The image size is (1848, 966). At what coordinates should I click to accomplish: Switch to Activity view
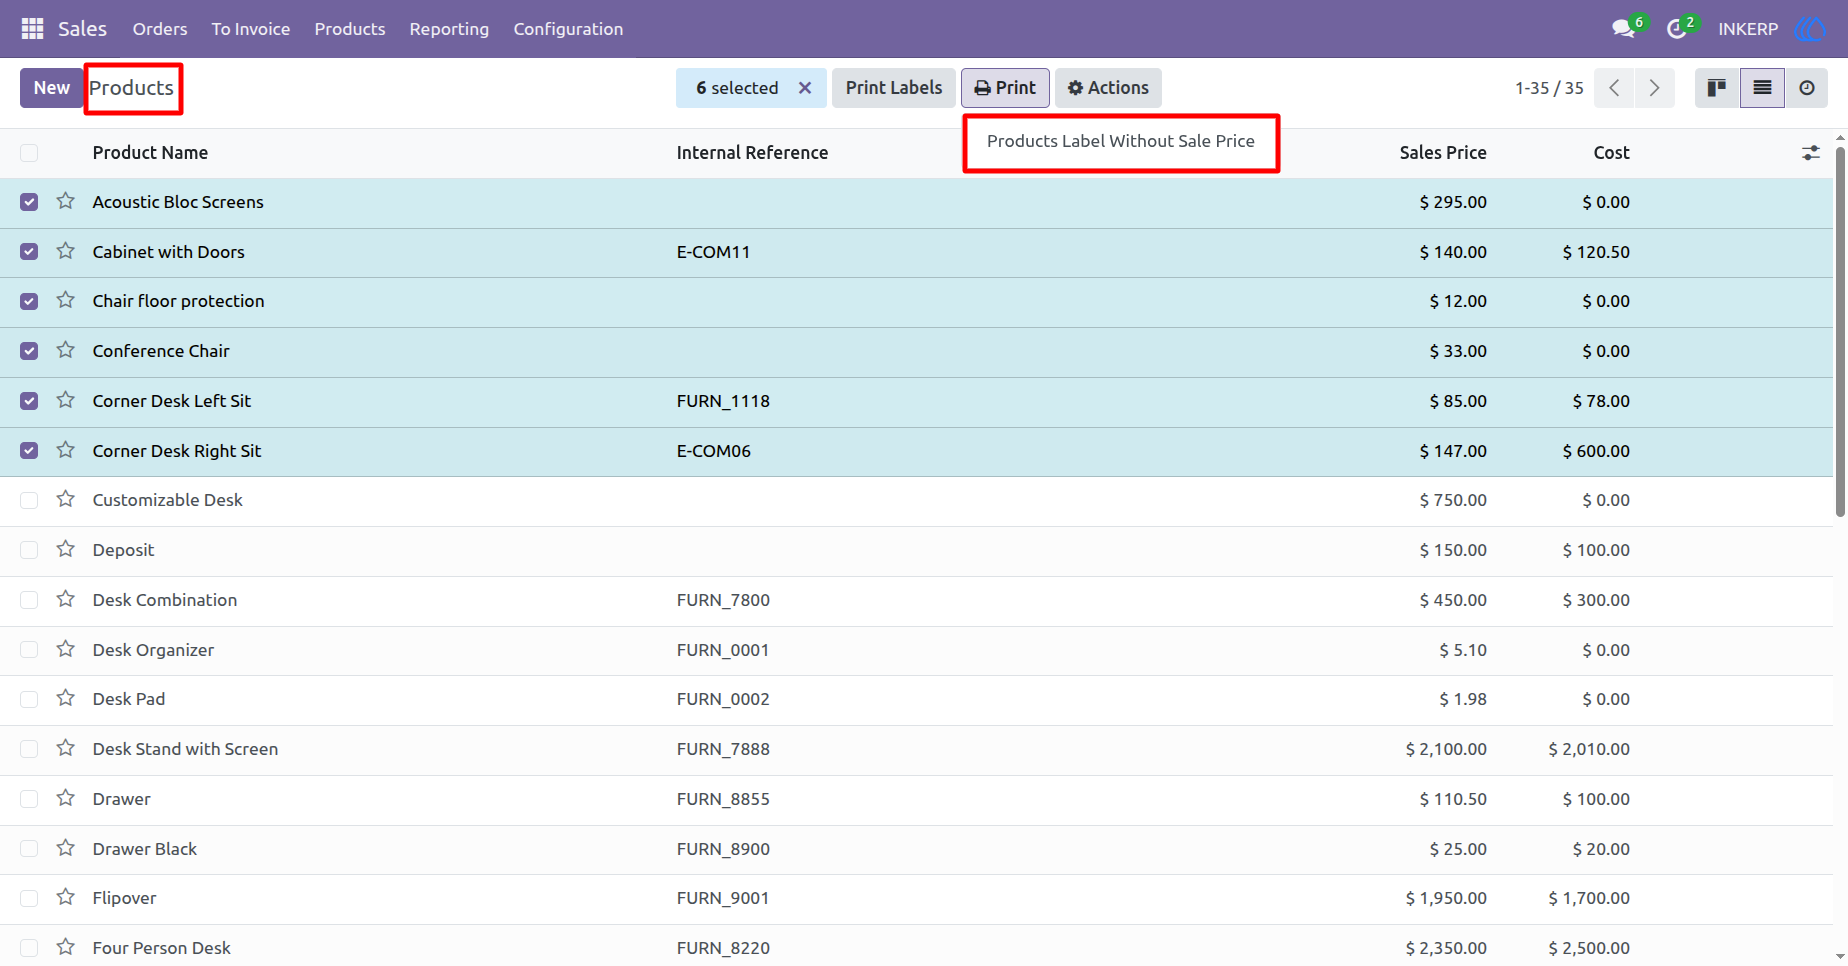1807,88
